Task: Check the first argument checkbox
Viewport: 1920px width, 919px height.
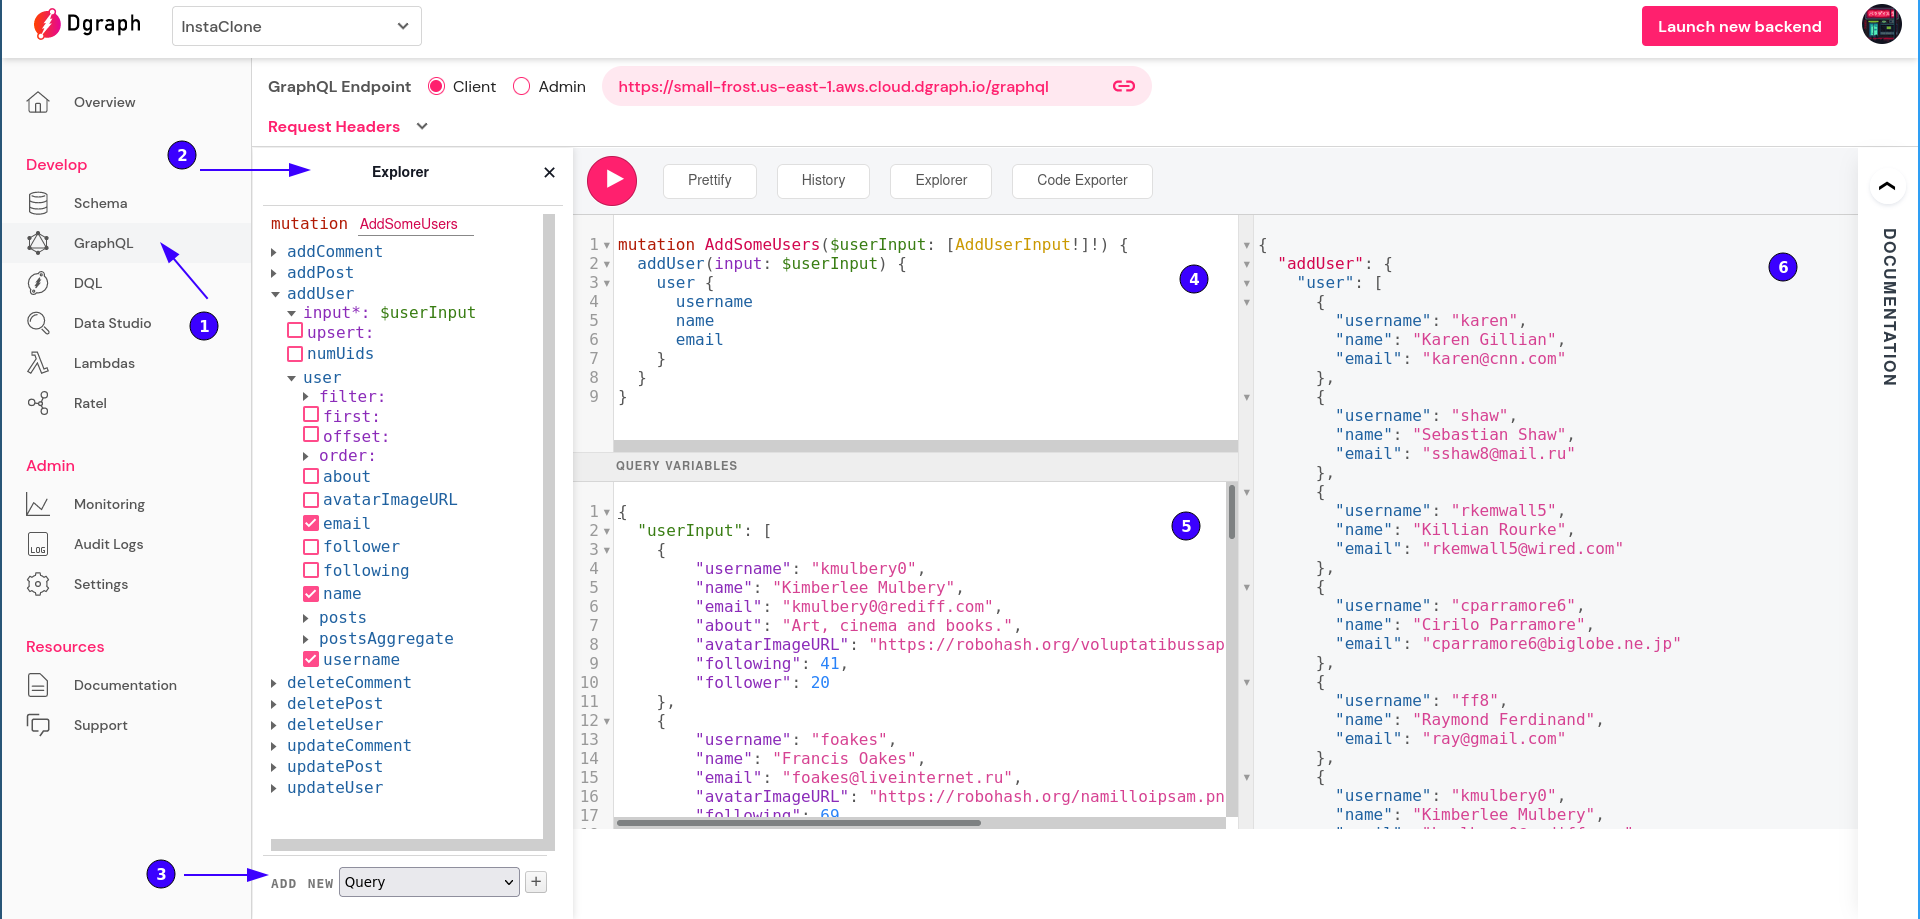Action: pos(311,414)
